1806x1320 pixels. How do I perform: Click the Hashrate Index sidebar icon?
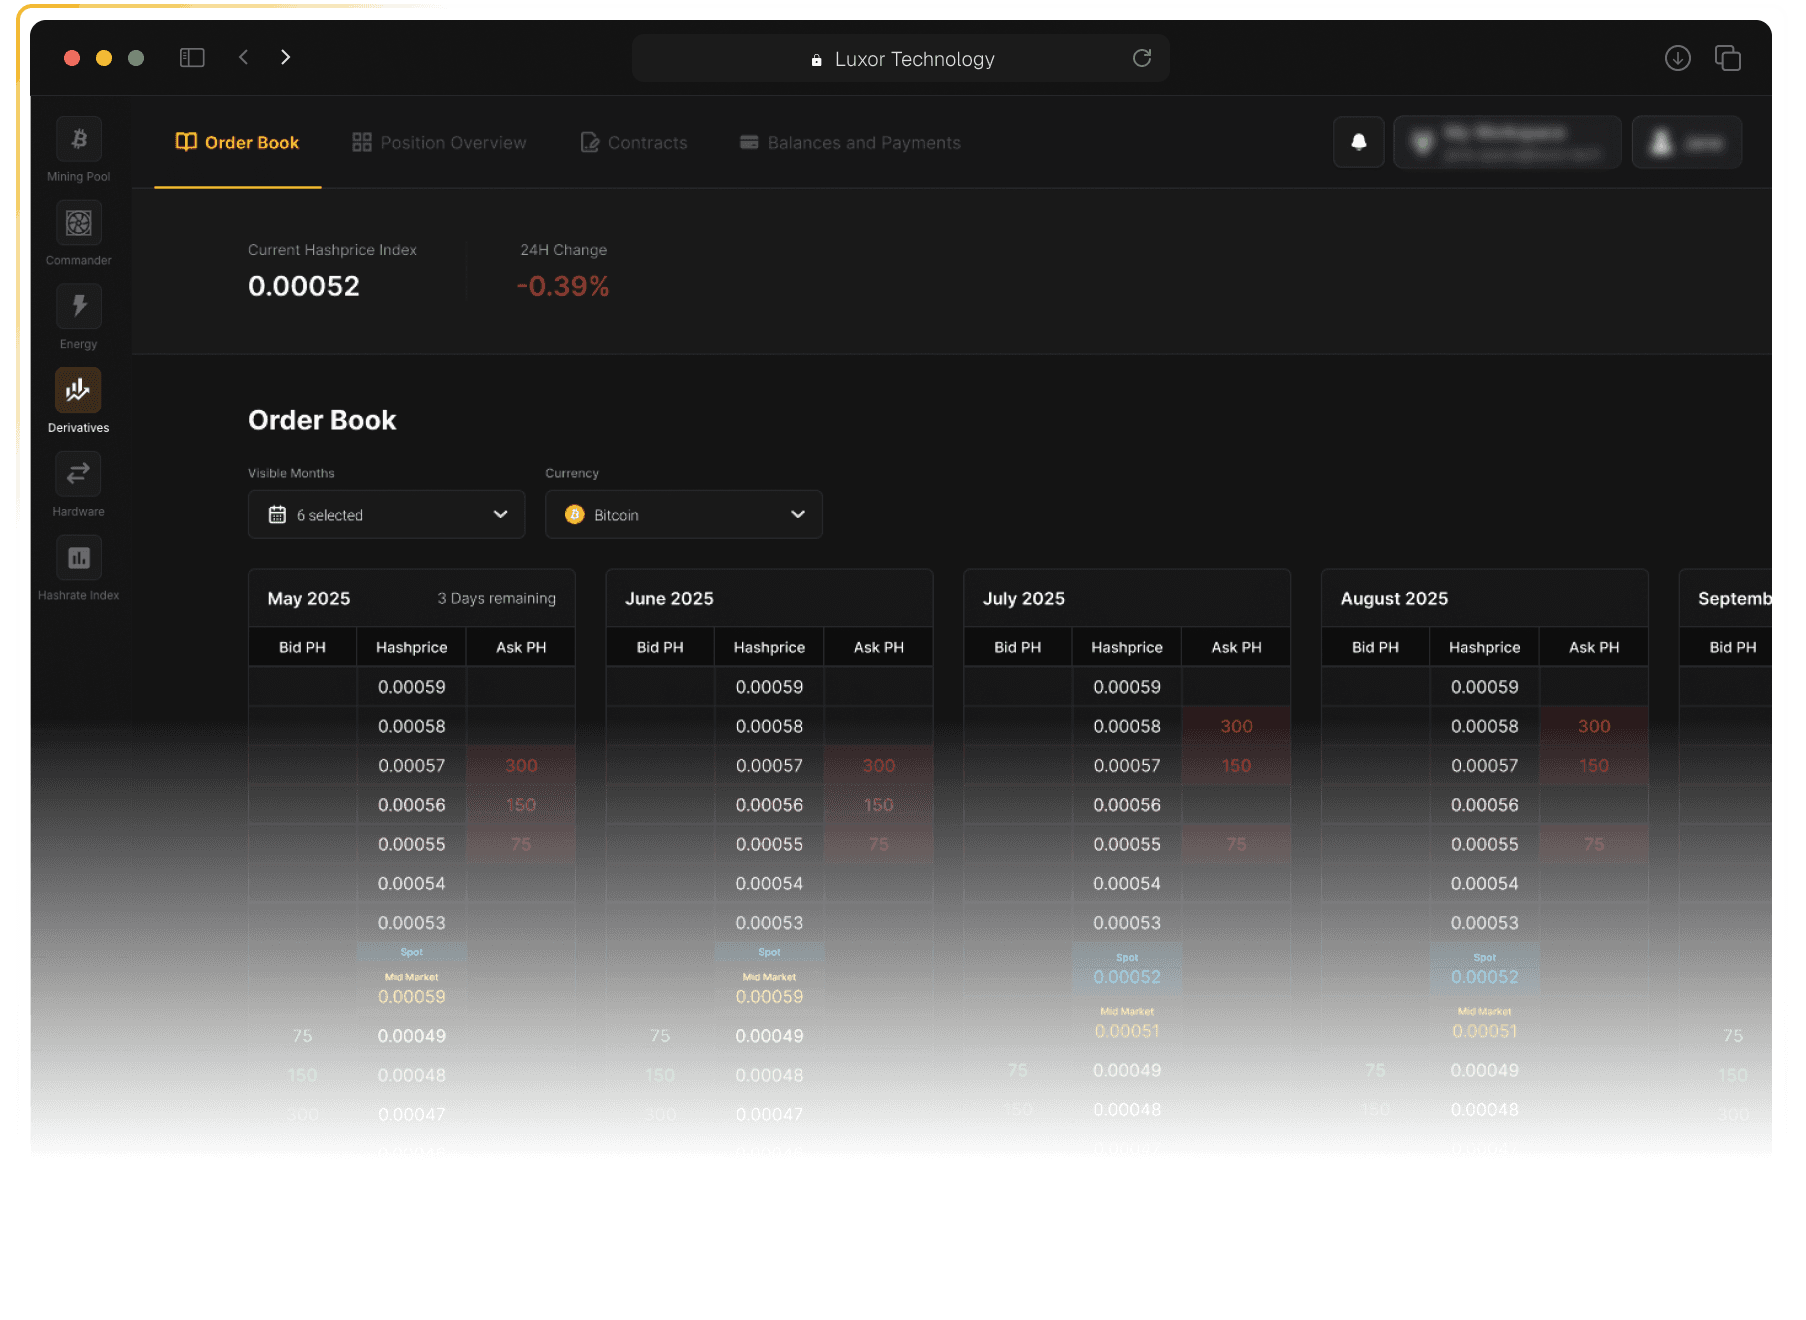pos(78,558)
